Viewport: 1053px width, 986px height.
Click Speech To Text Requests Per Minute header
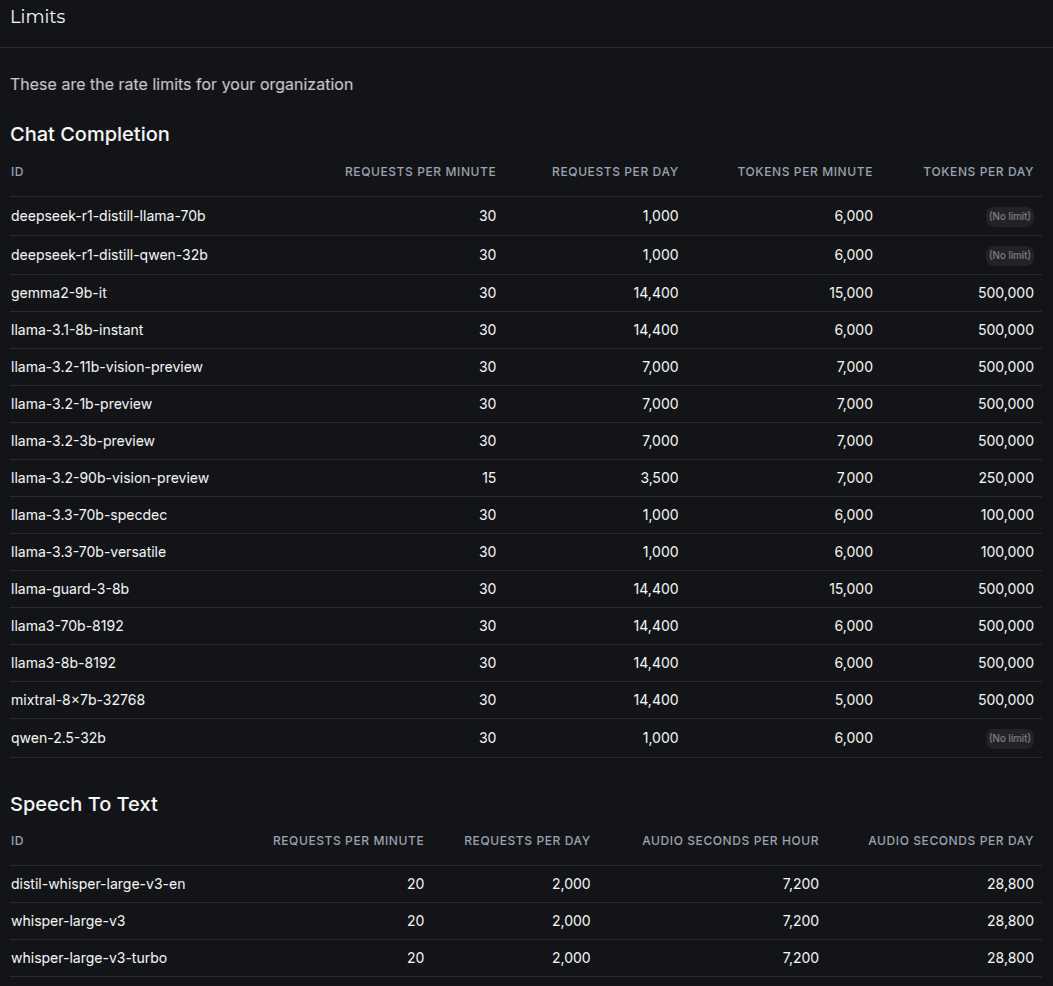tap(349, 841)
